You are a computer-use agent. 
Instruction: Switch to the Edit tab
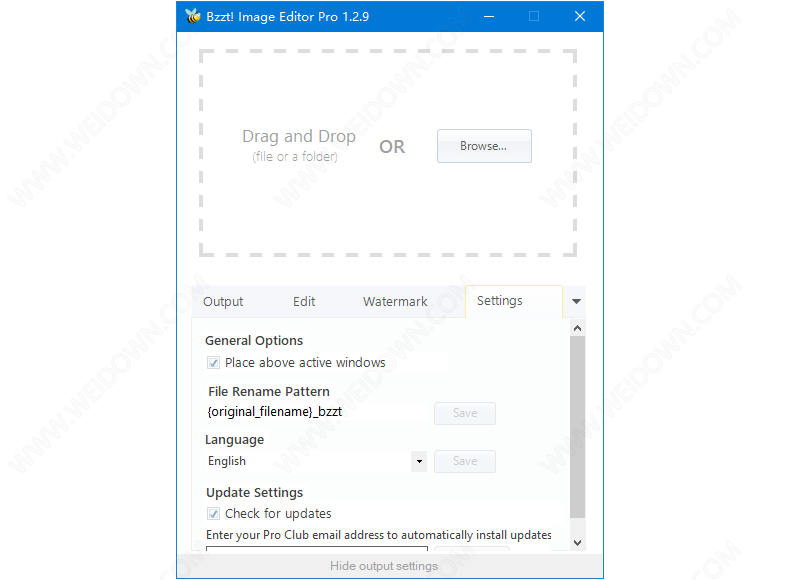click(x=304, y=301)
